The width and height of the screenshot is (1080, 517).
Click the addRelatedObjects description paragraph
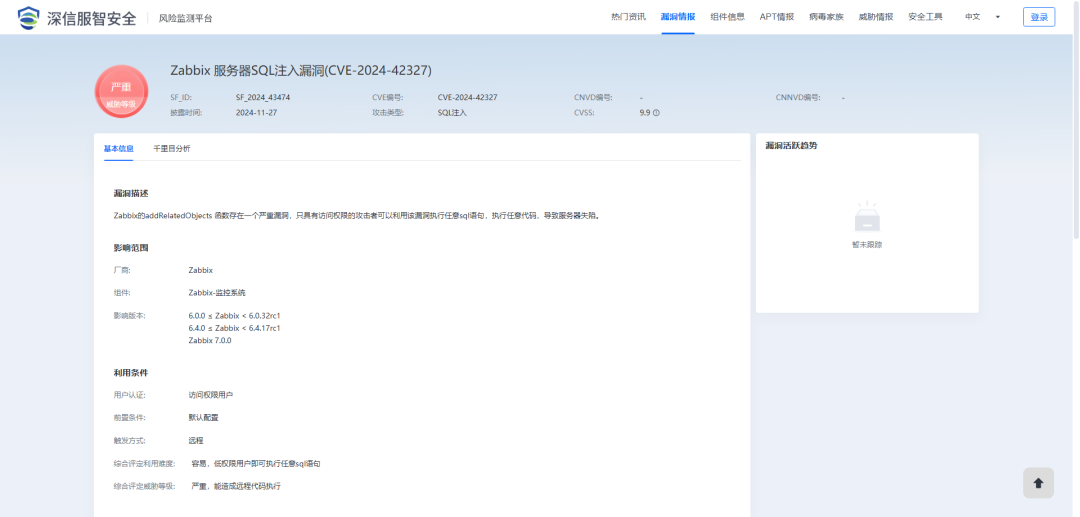click(357, 215)
